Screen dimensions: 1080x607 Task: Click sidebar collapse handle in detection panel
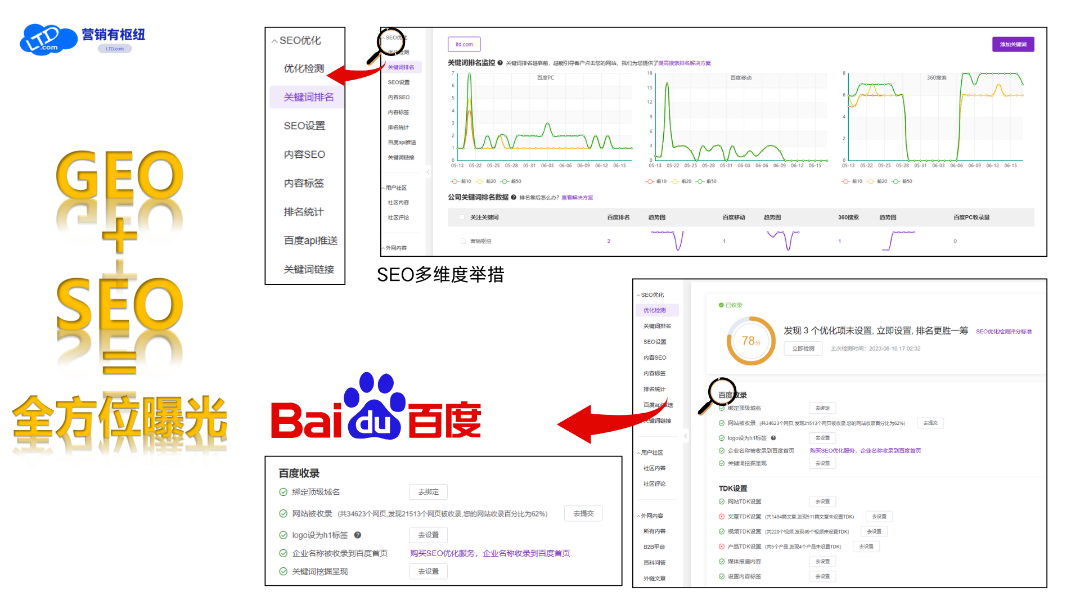pos(685,436)
